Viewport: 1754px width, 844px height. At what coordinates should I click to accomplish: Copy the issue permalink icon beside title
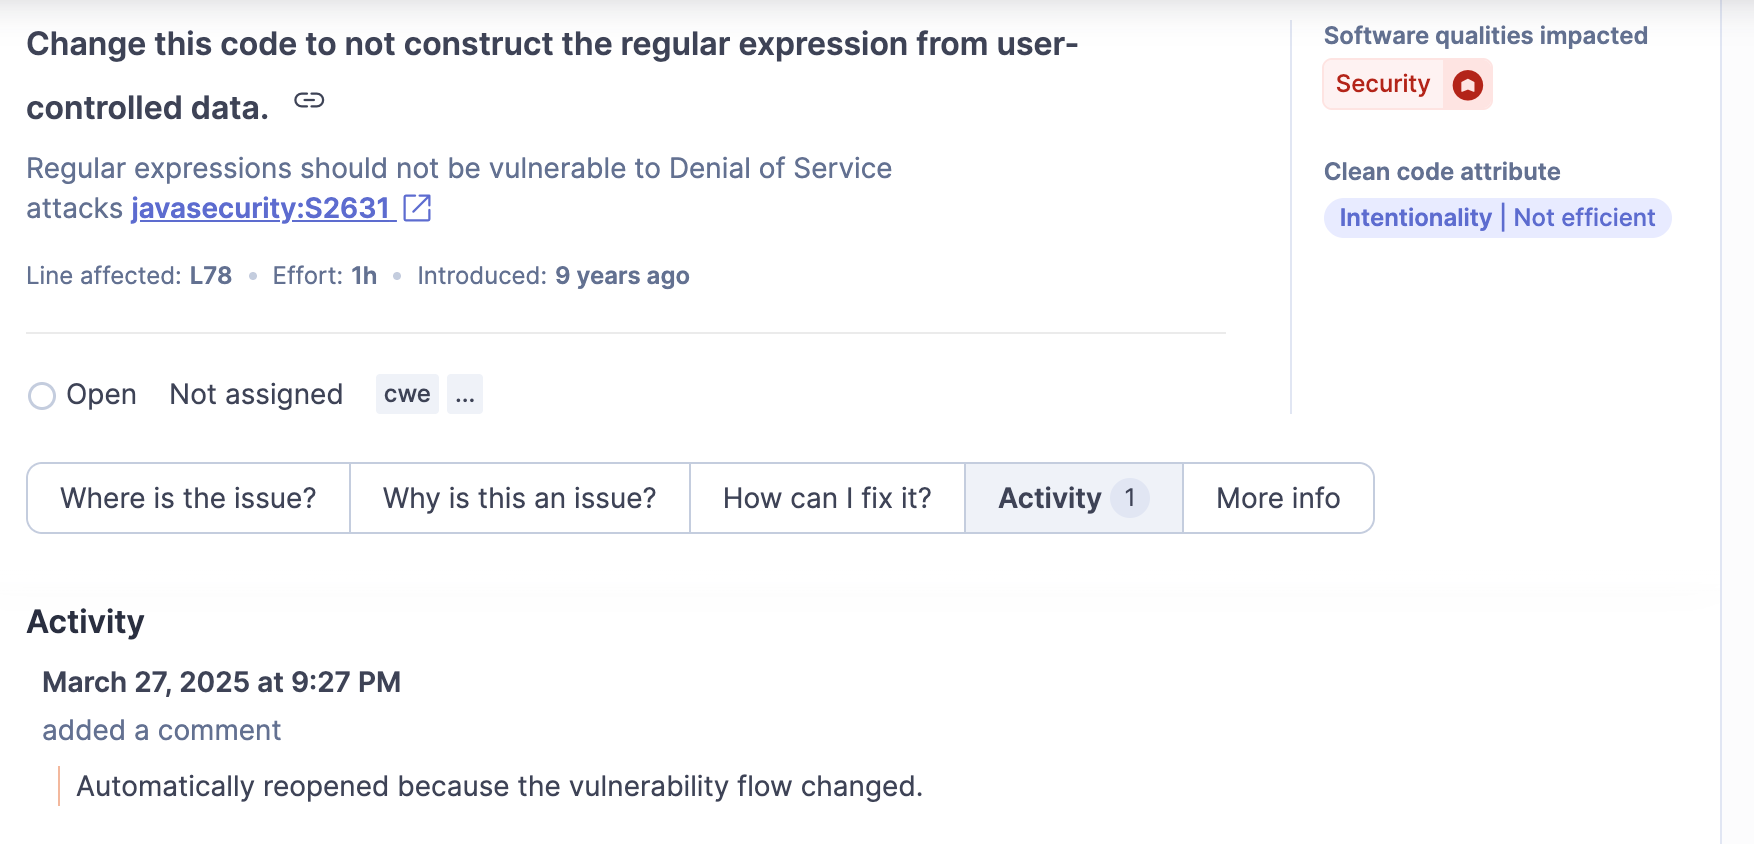[x=309, y=101]
